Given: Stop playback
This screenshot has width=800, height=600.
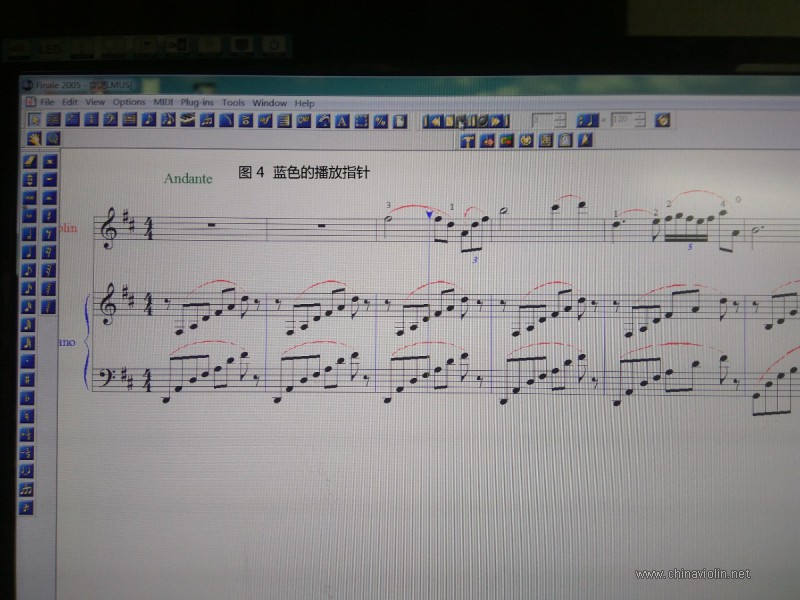Looking at the screenshot, I should tap(449, 121).
